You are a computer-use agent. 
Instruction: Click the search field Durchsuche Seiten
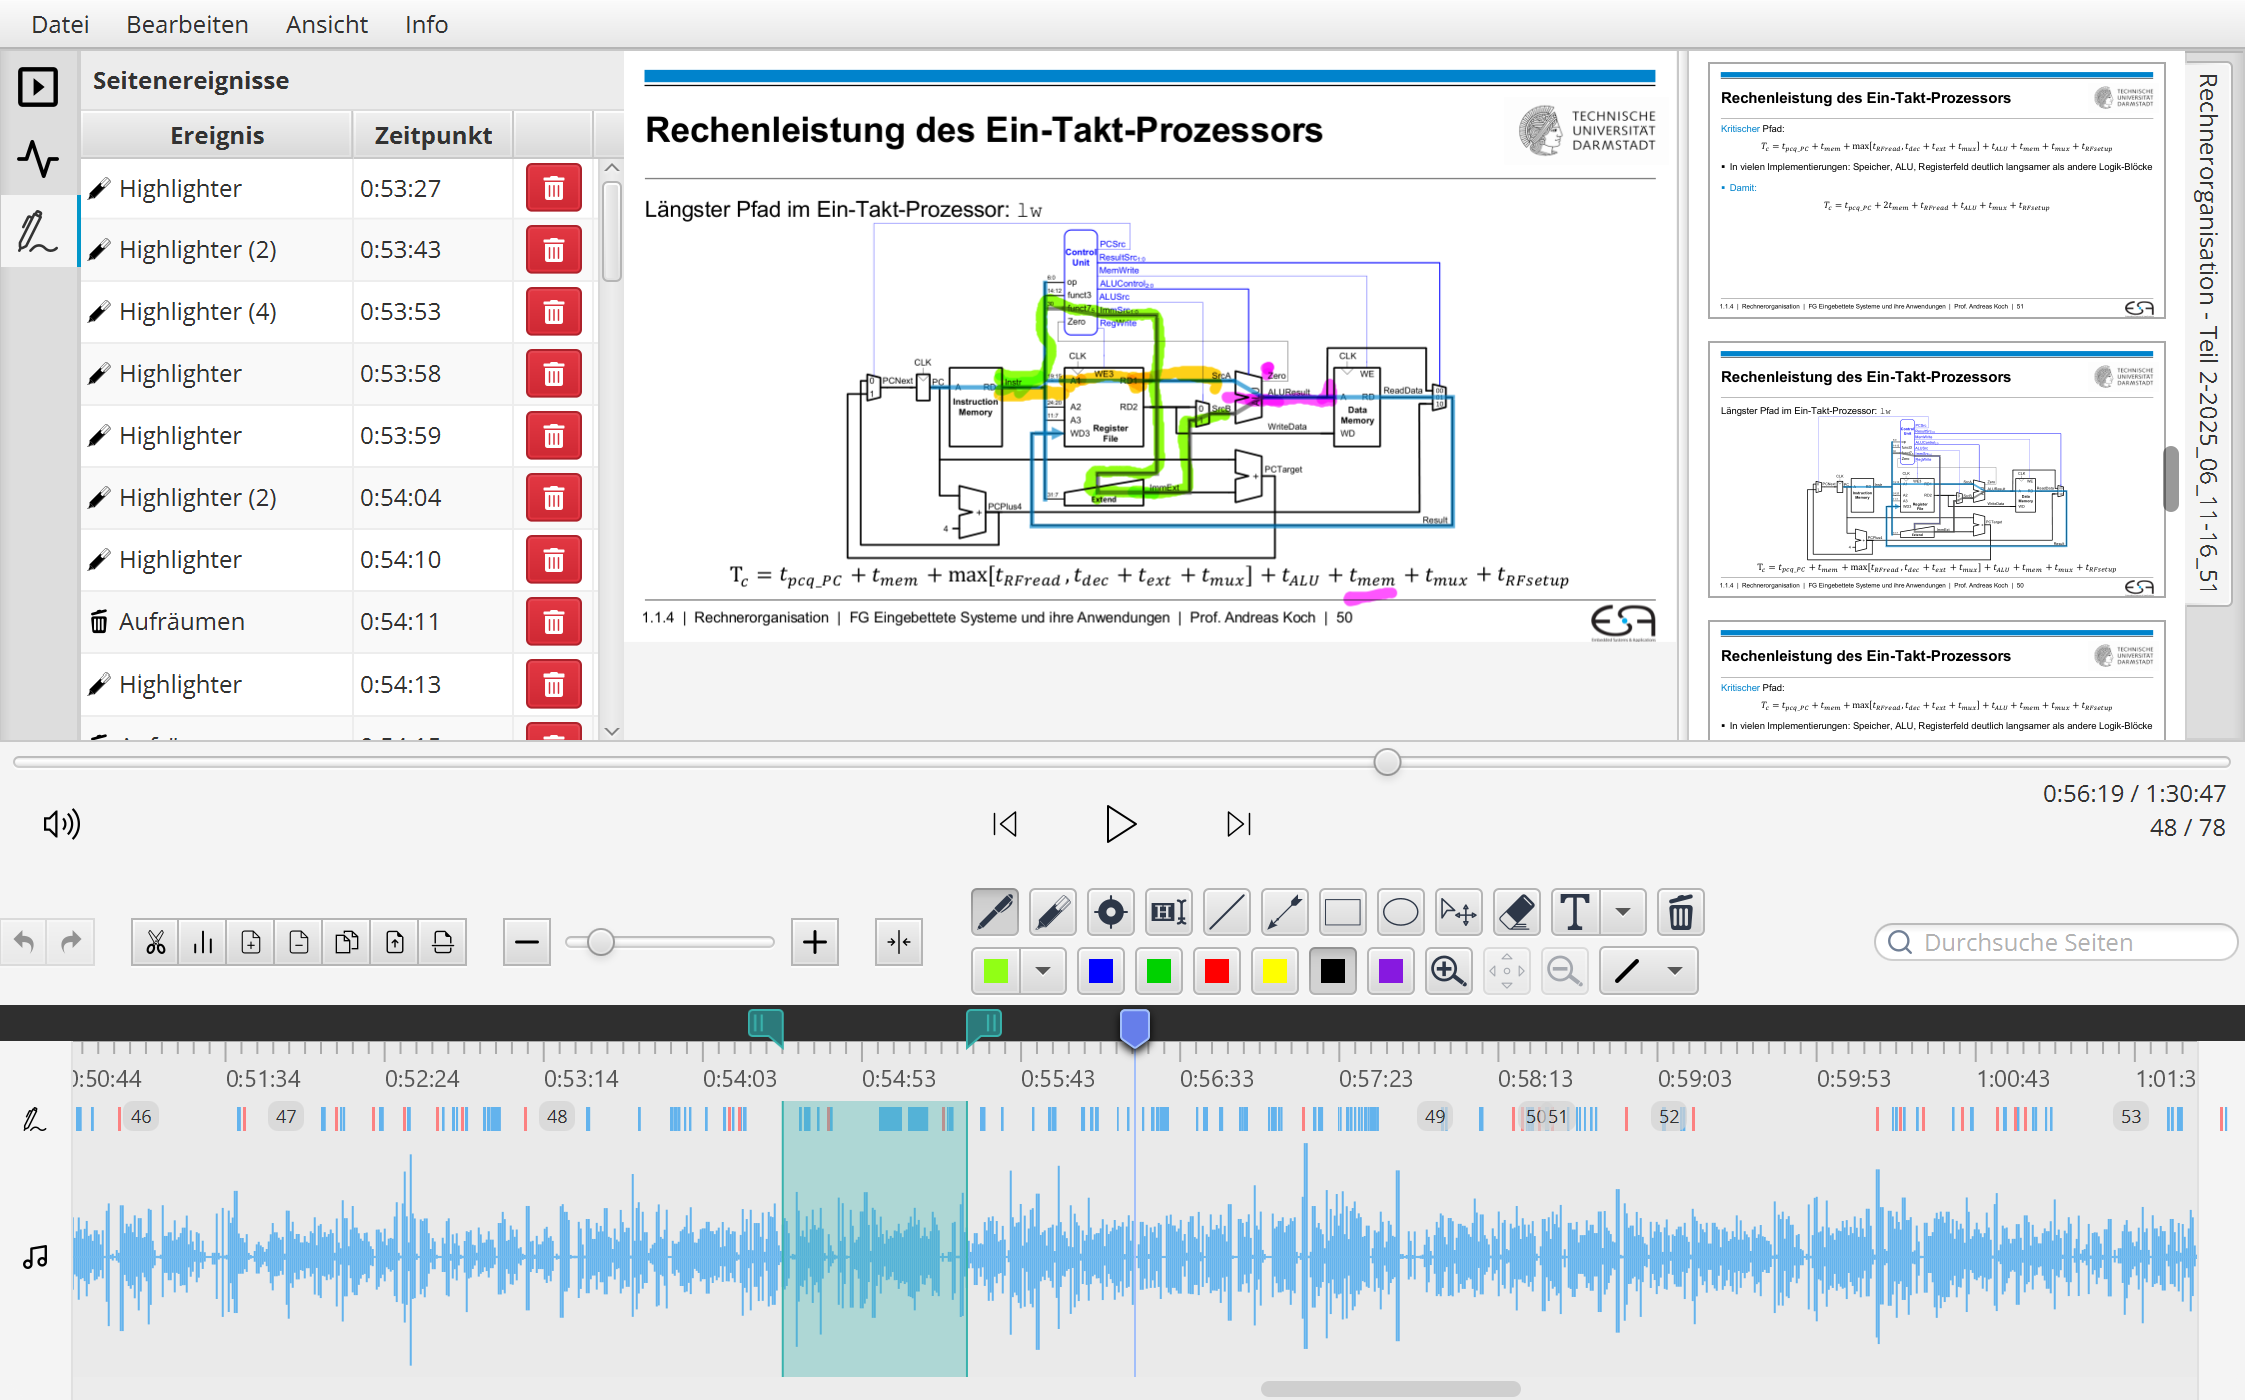pyautogui.click(x=2055, y=941)
